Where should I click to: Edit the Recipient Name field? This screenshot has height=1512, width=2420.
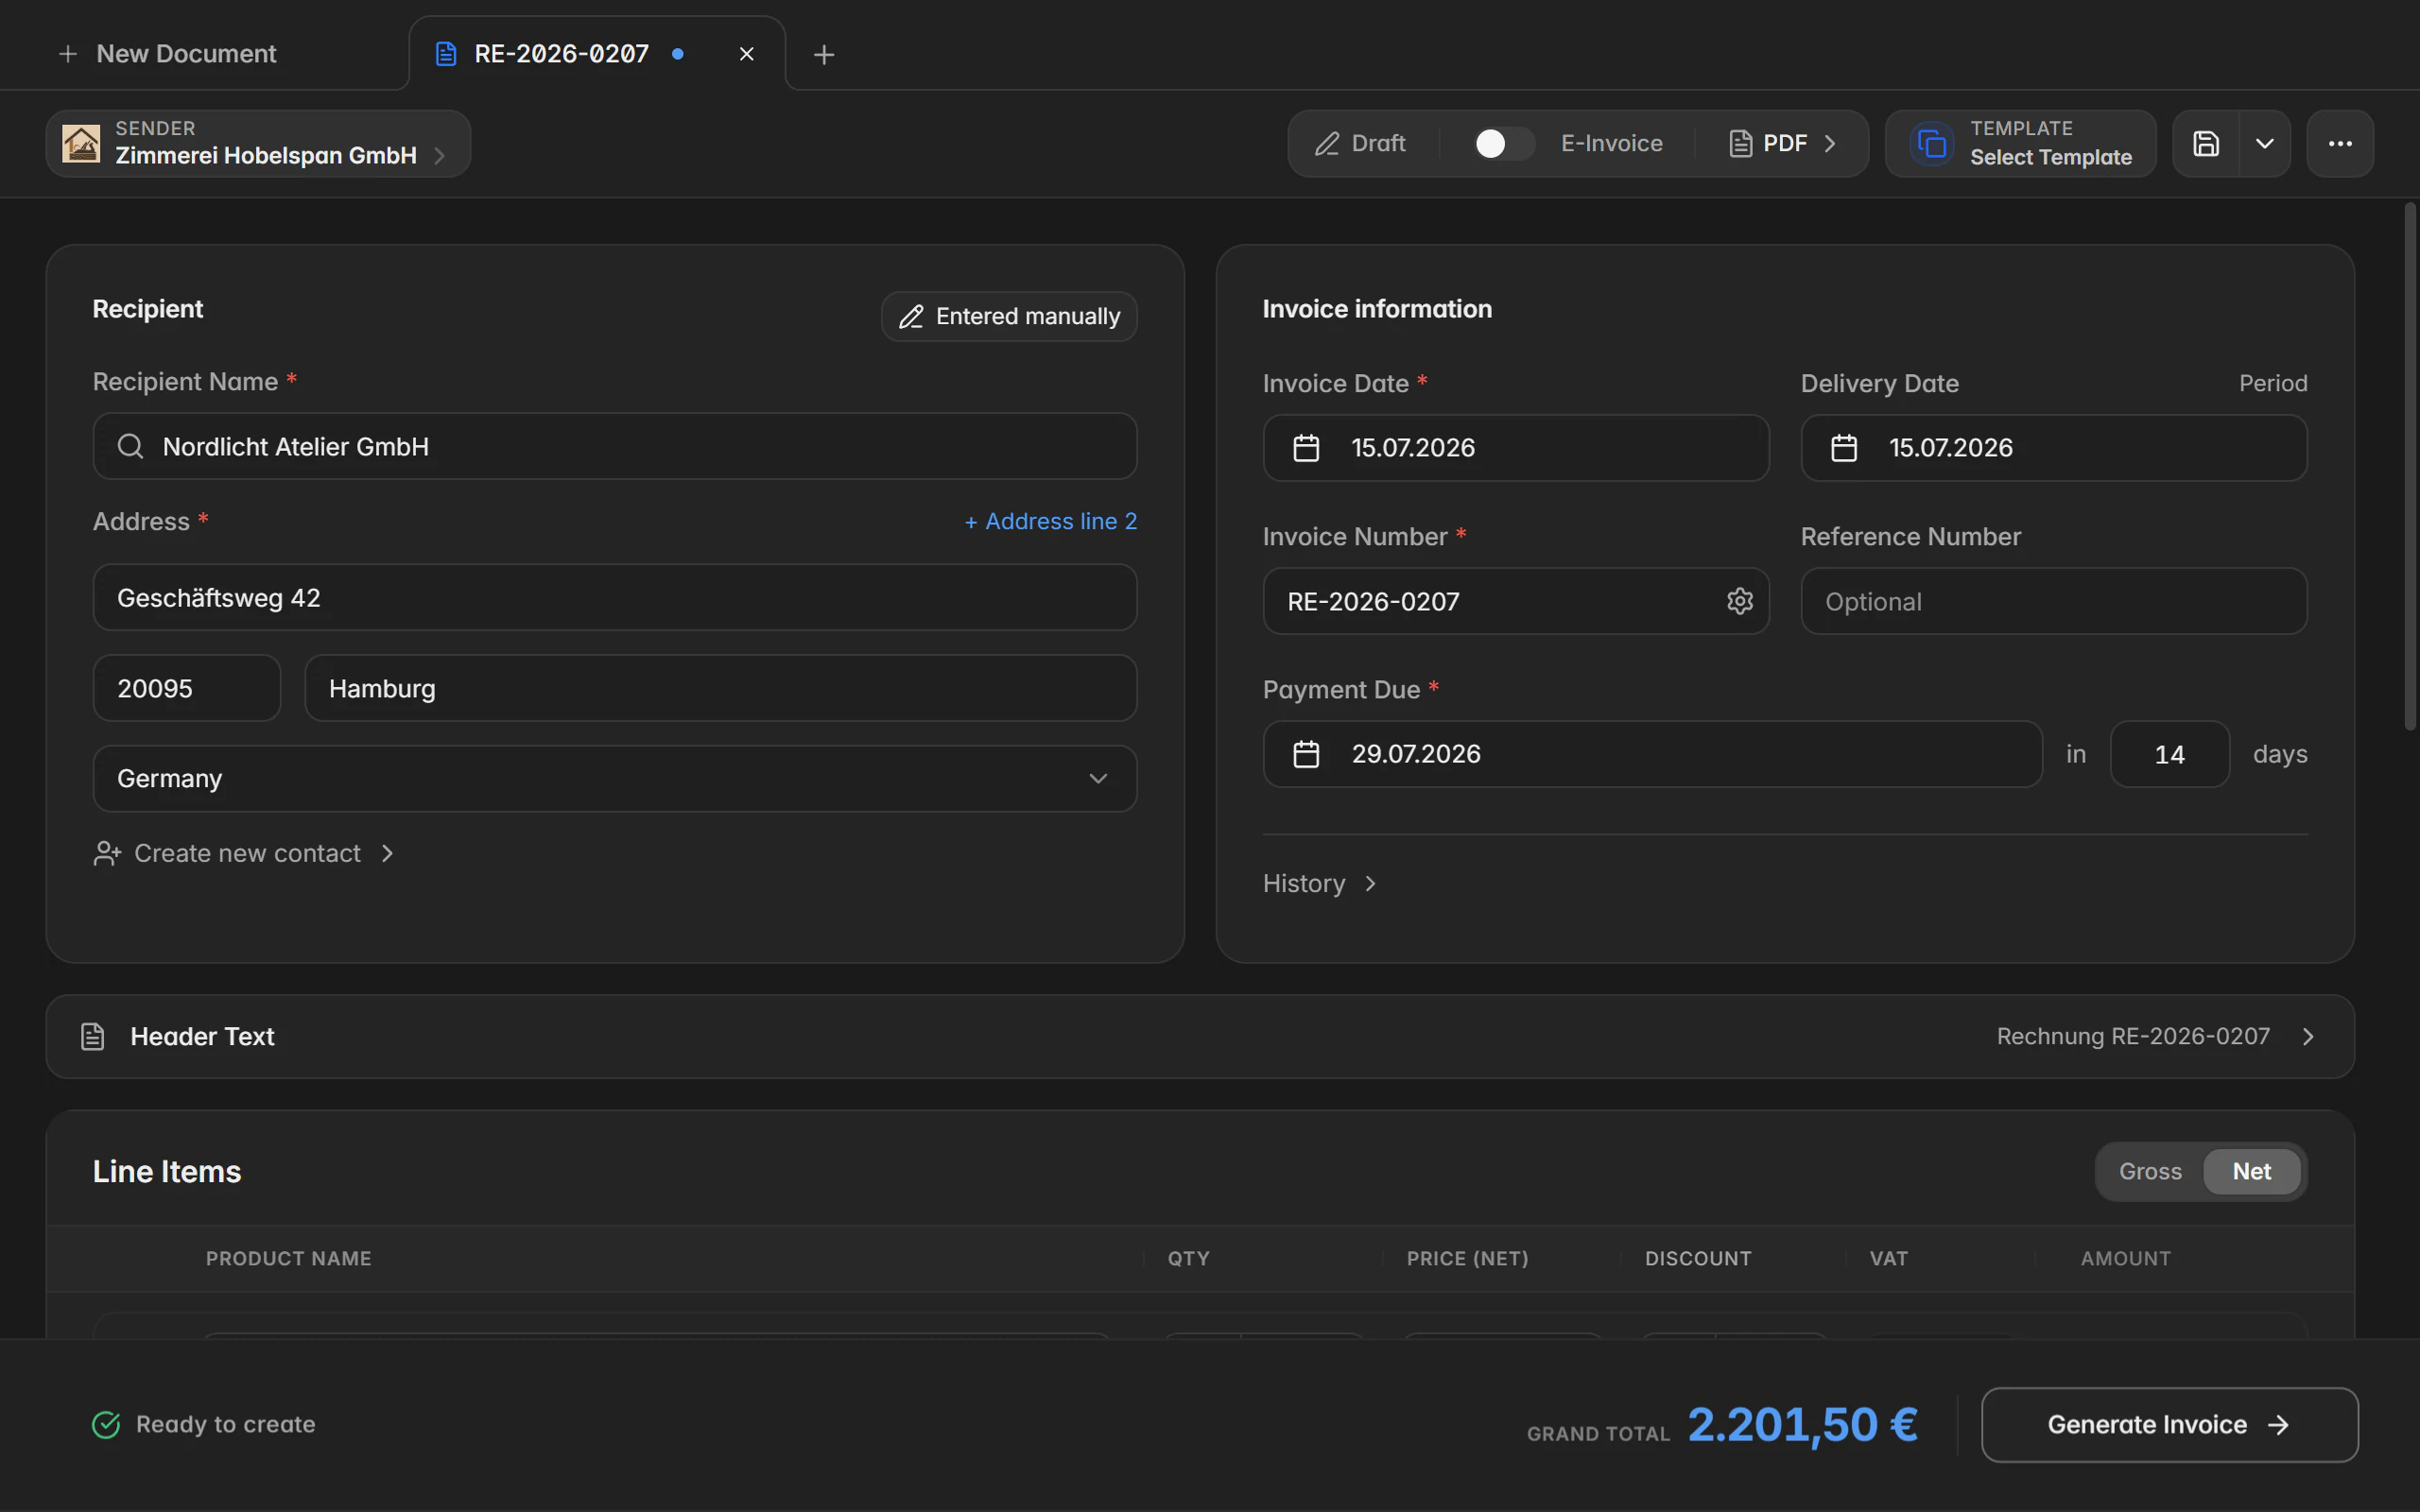tap(615, 446)
